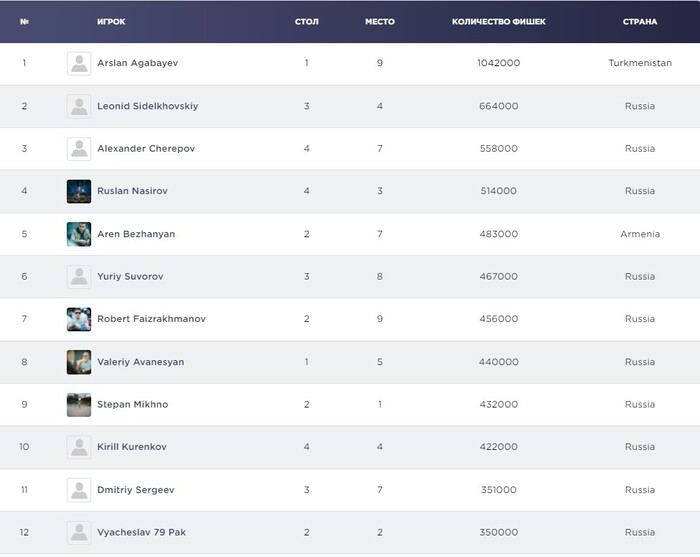Click Alexander Cherepov's blank avatar icon
The height and width of the screenshot is (557, 700).
pyautogui.click(x=79, y=149)
